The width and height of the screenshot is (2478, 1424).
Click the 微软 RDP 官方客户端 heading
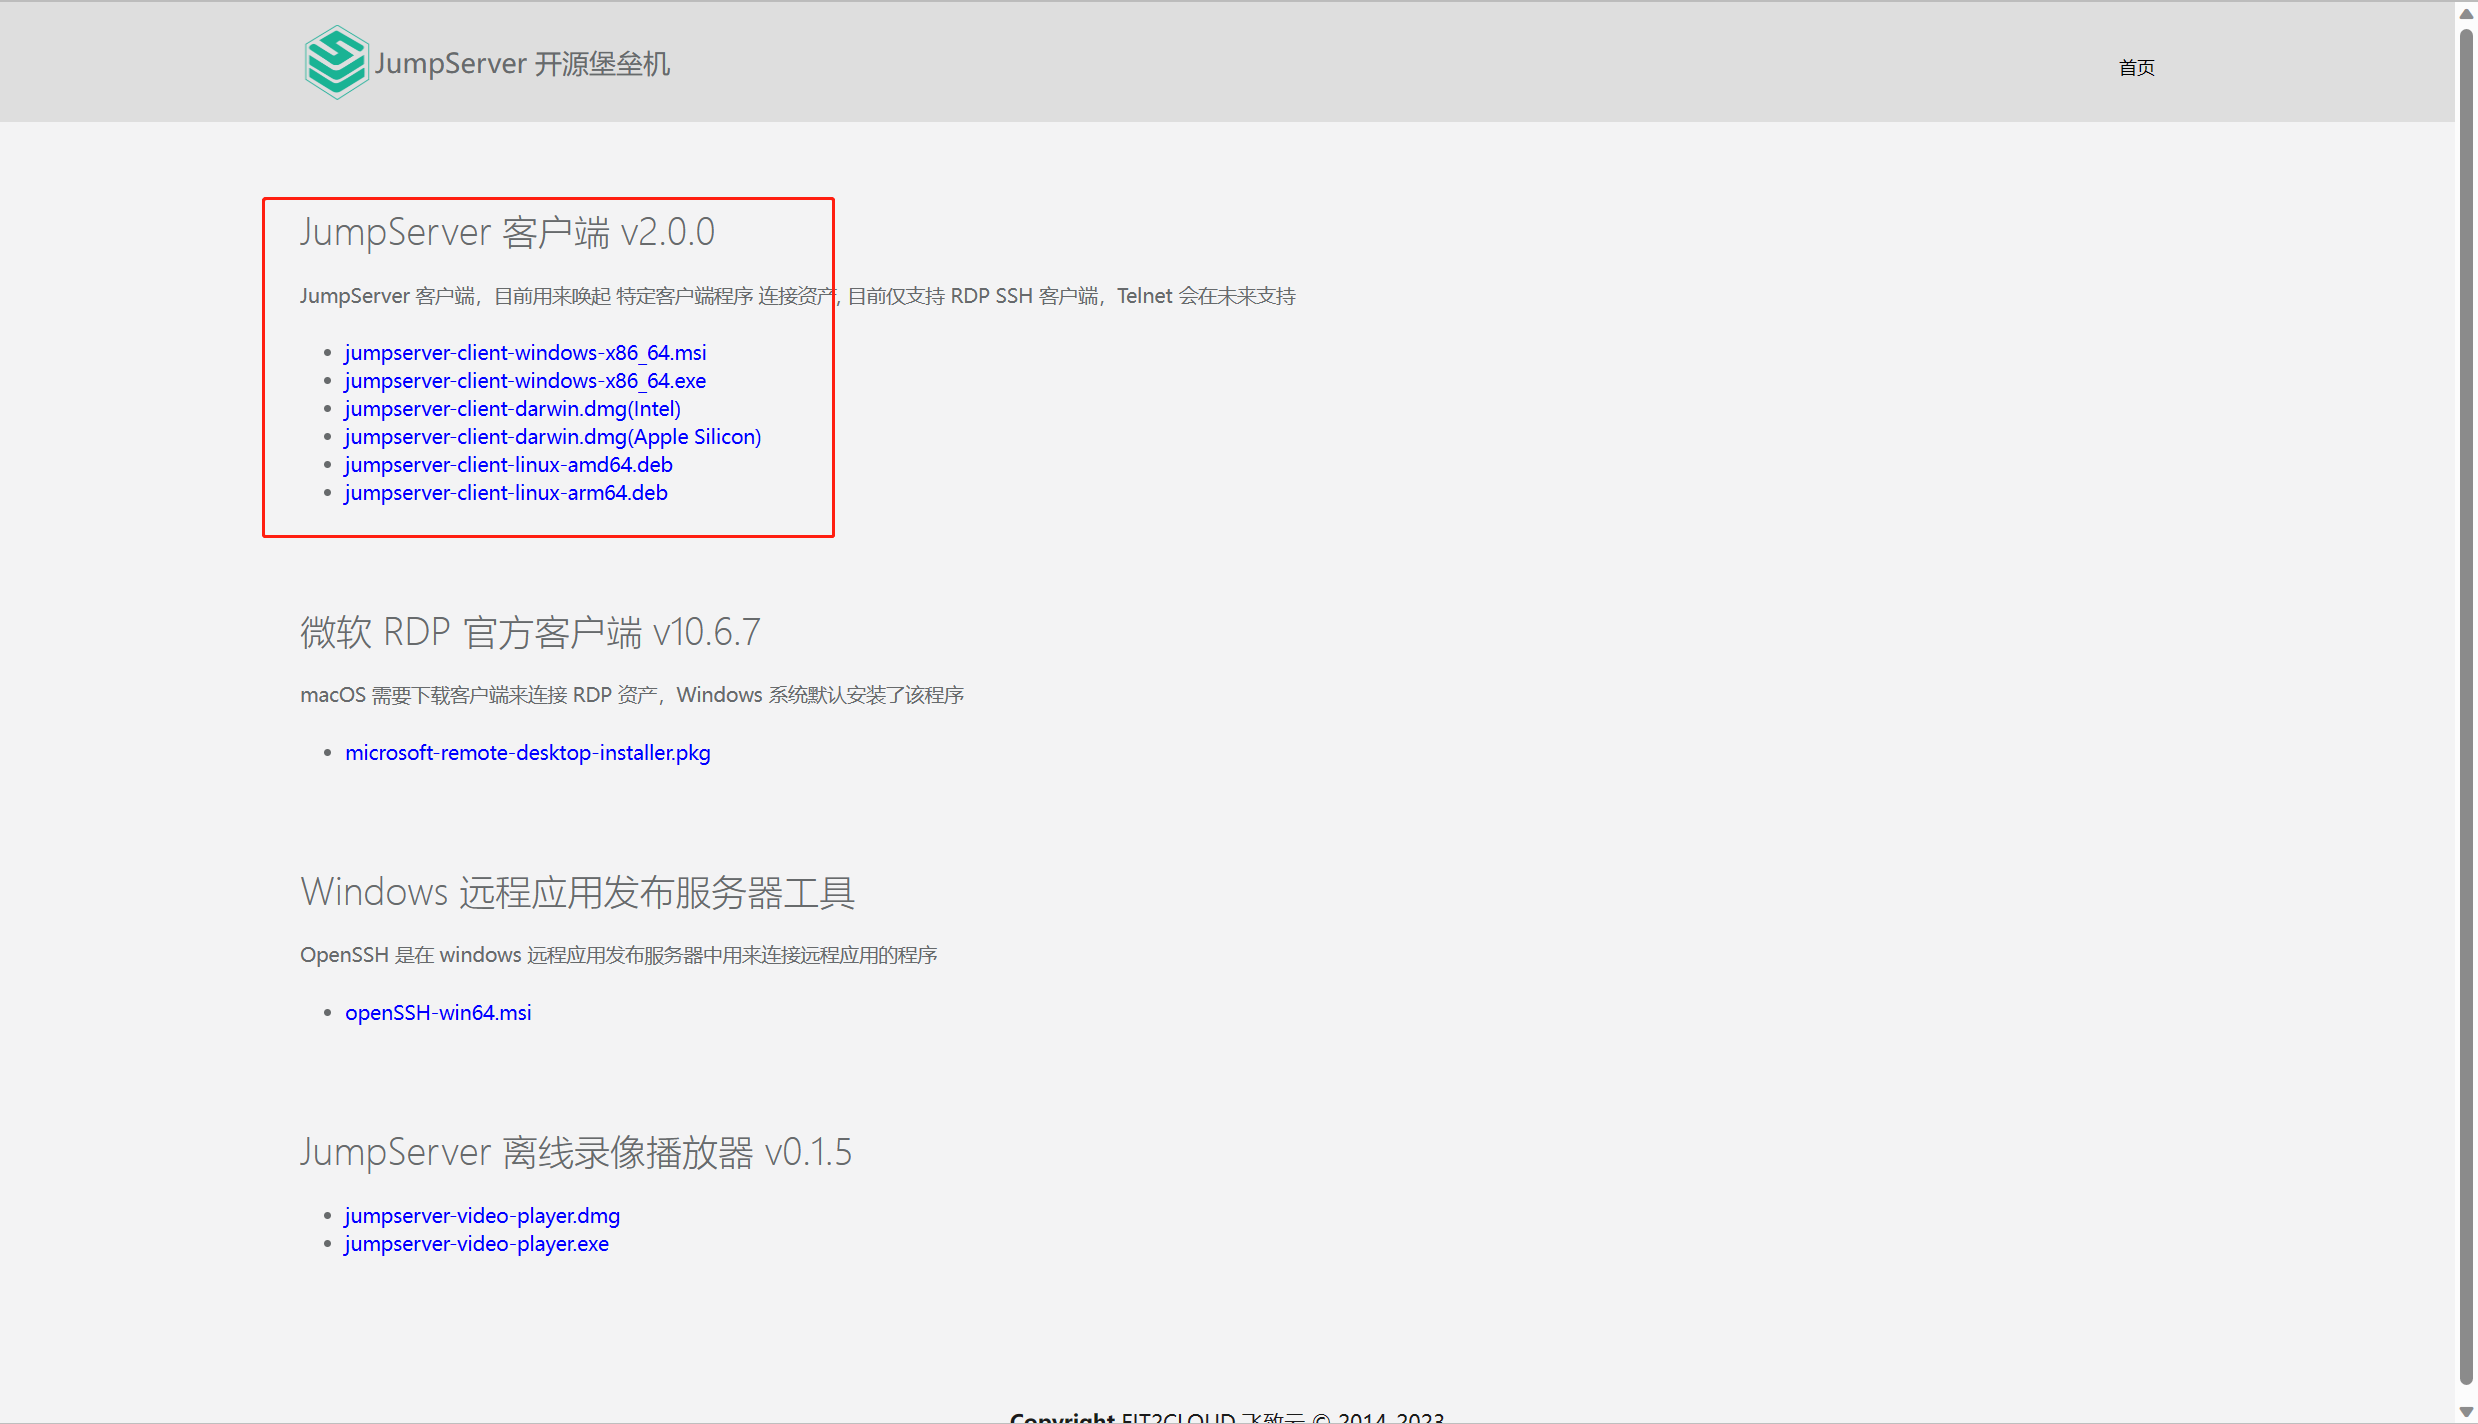point(530,631)
